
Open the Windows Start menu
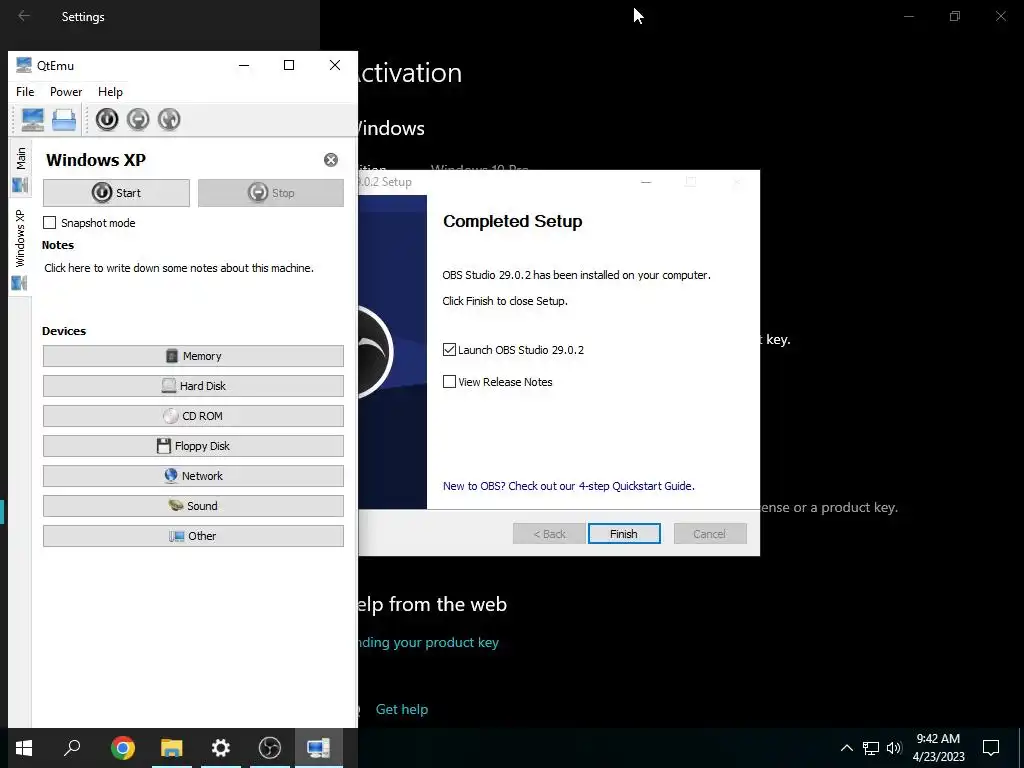pyautogui.click(x=24, y=748)
